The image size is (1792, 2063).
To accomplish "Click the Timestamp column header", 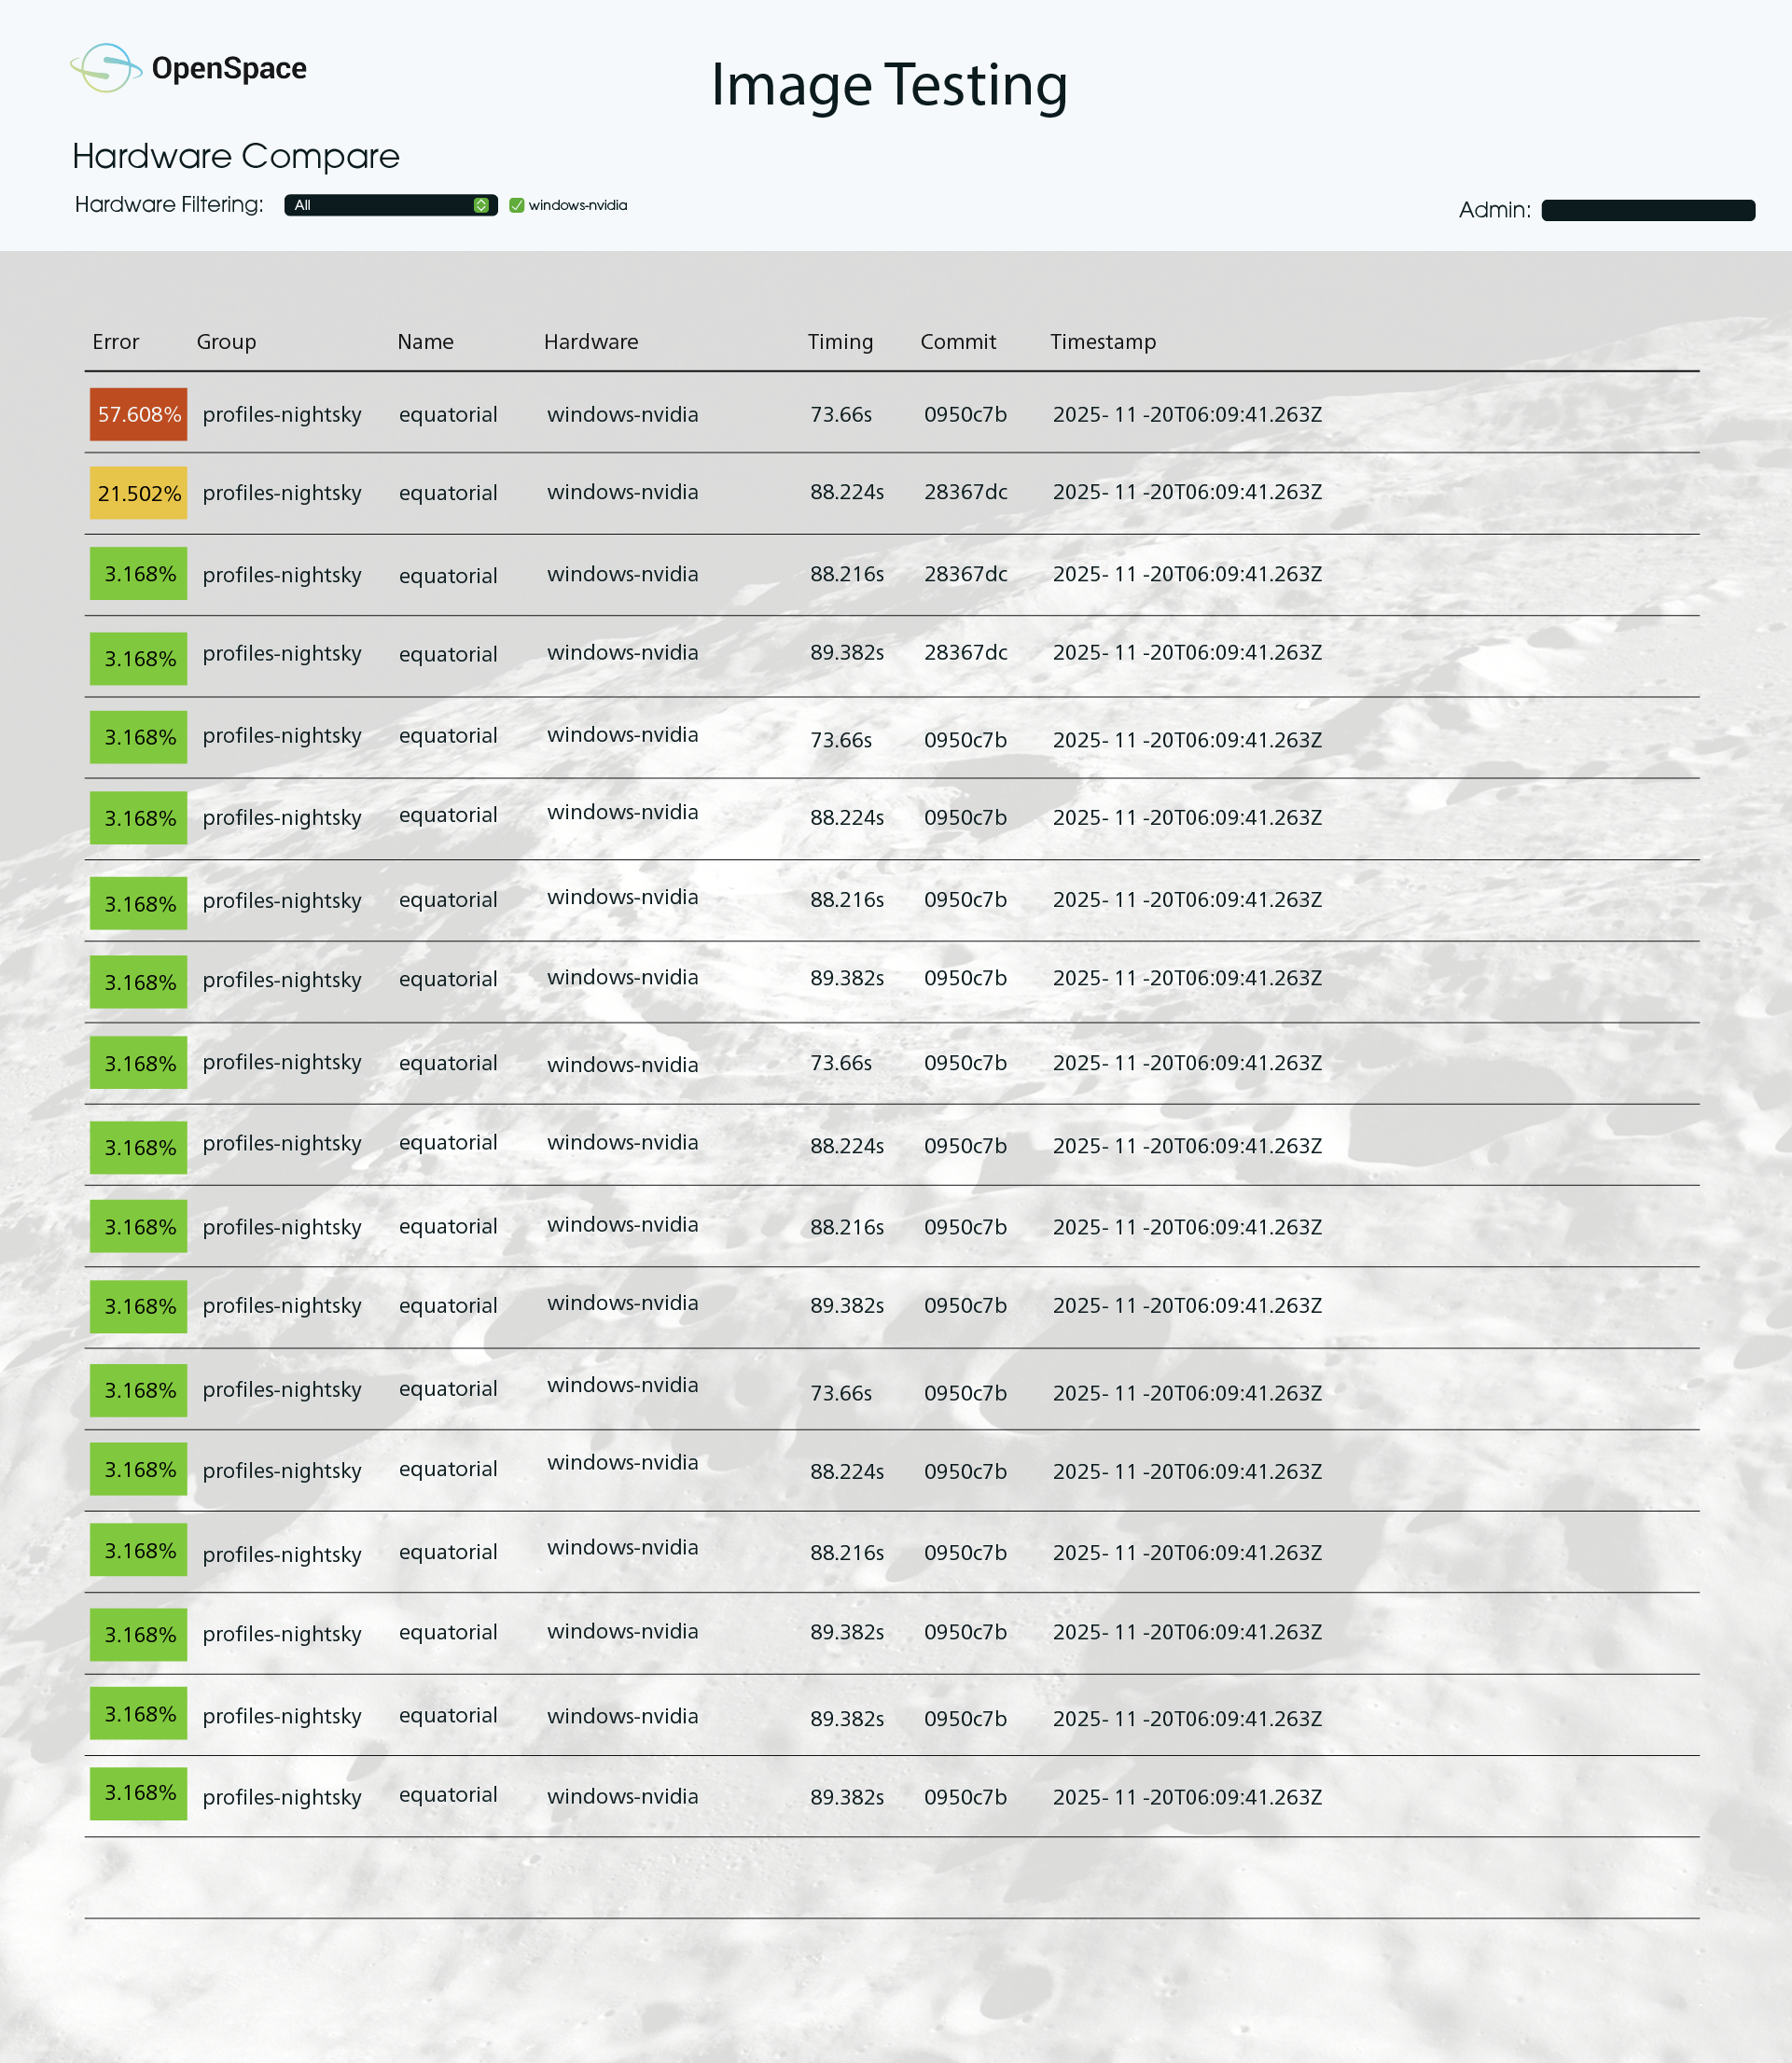I will pos(1102,342).
